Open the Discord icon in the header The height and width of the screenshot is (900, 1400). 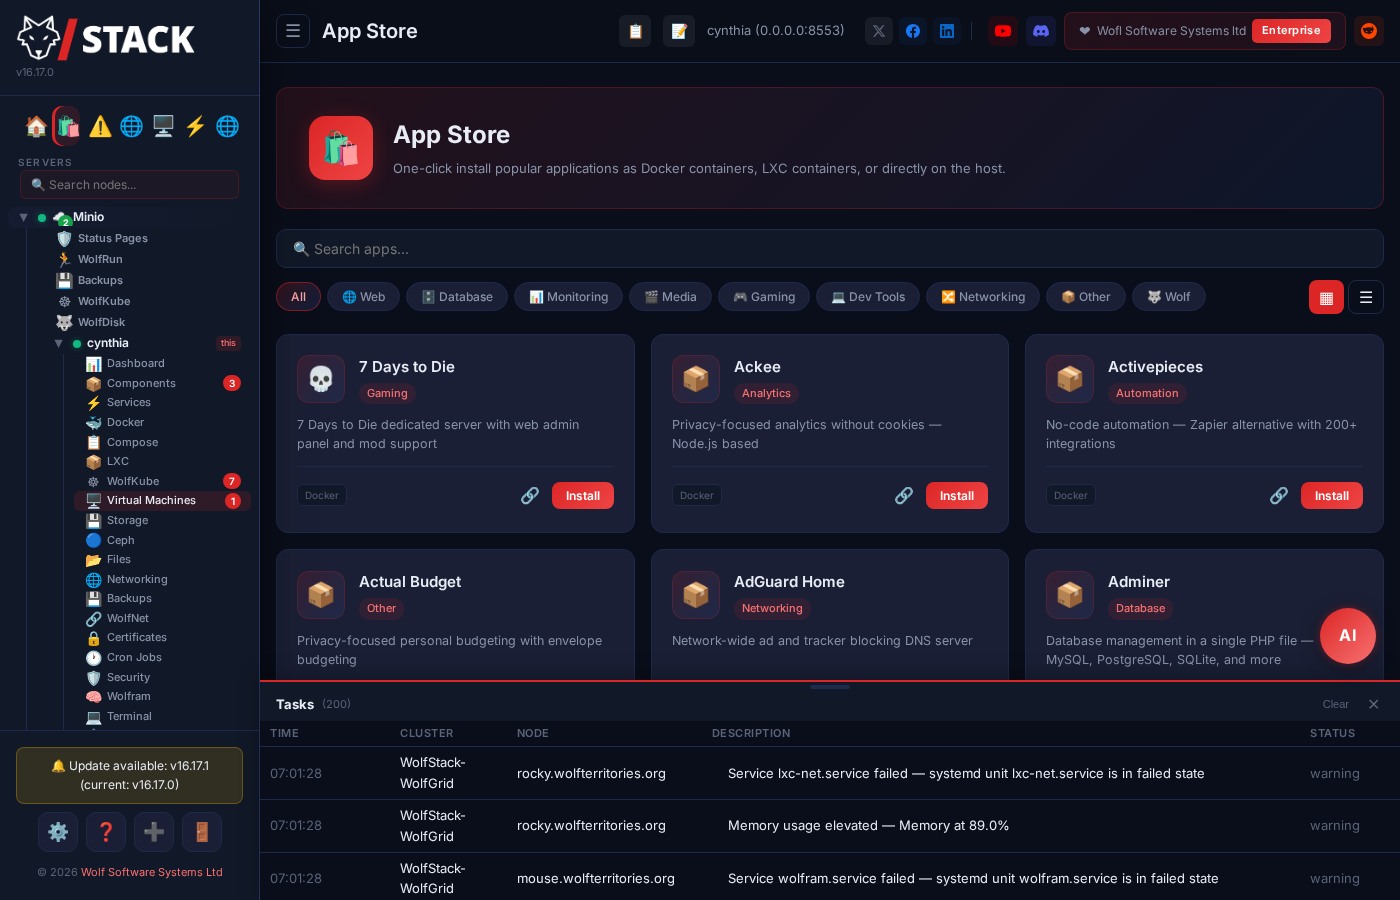(x=1041, y=31)
